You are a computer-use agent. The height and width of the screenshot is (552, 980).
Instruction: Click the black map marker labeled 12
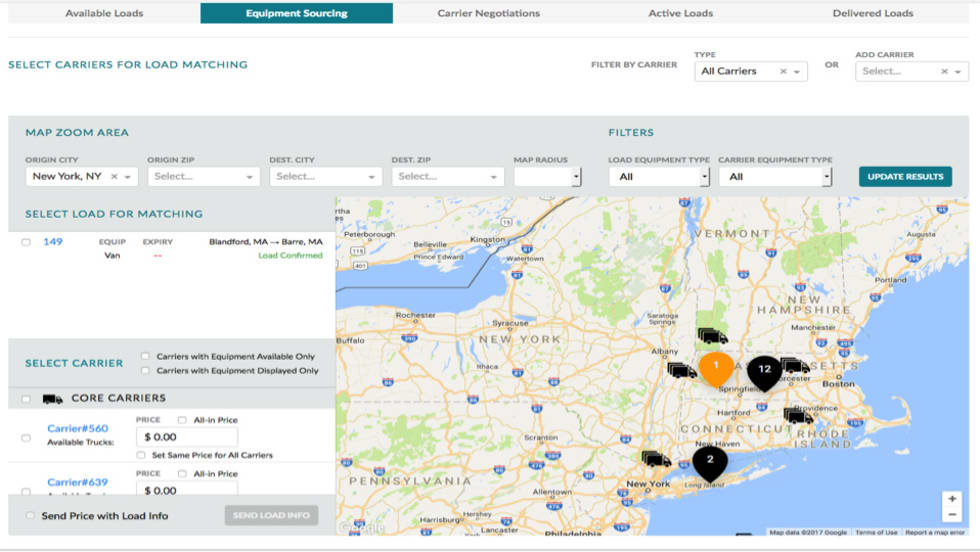[x=764, y=370]
